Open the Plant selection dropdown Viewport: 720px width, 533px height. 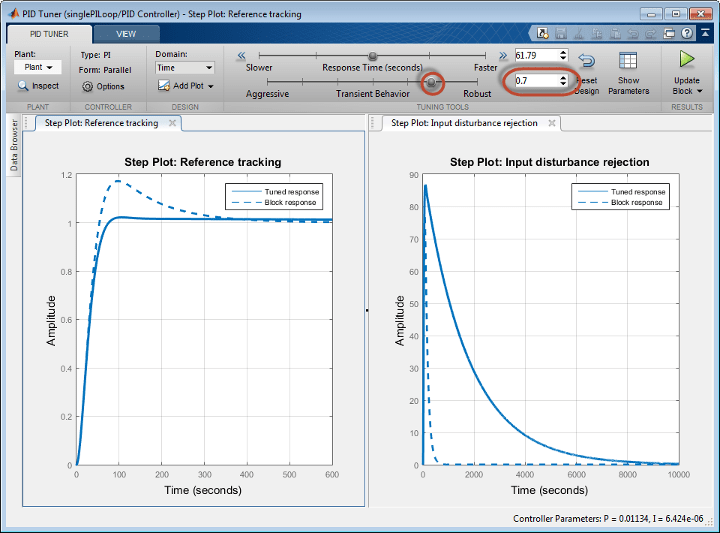pos(38,67)
